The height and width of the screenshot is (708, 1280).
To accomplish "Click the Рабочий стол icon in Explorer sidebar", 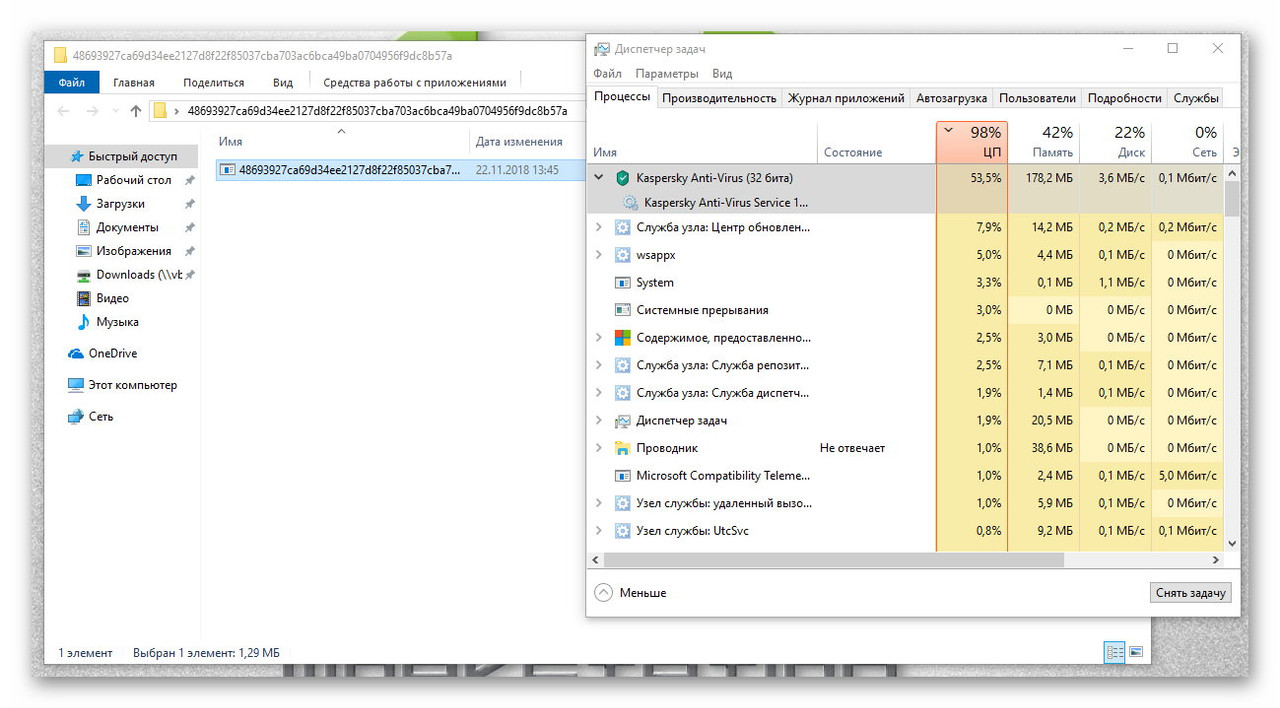I will [x=84, y=180].
